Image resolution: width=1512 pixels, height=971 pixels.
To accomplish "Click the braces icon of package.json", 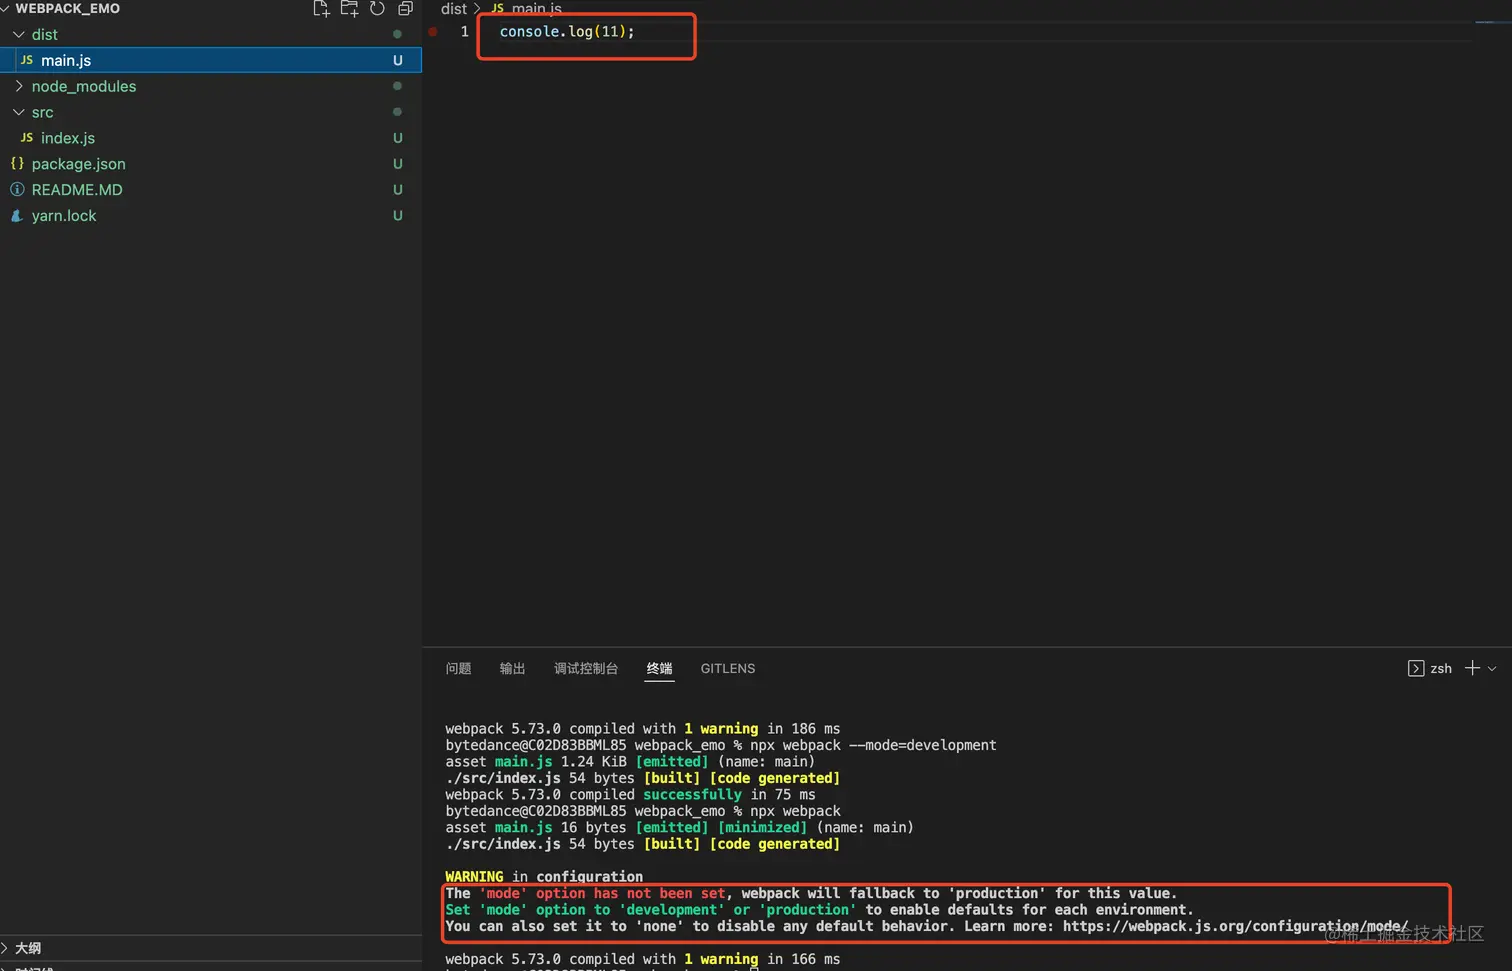I will [x=17, y=163].
